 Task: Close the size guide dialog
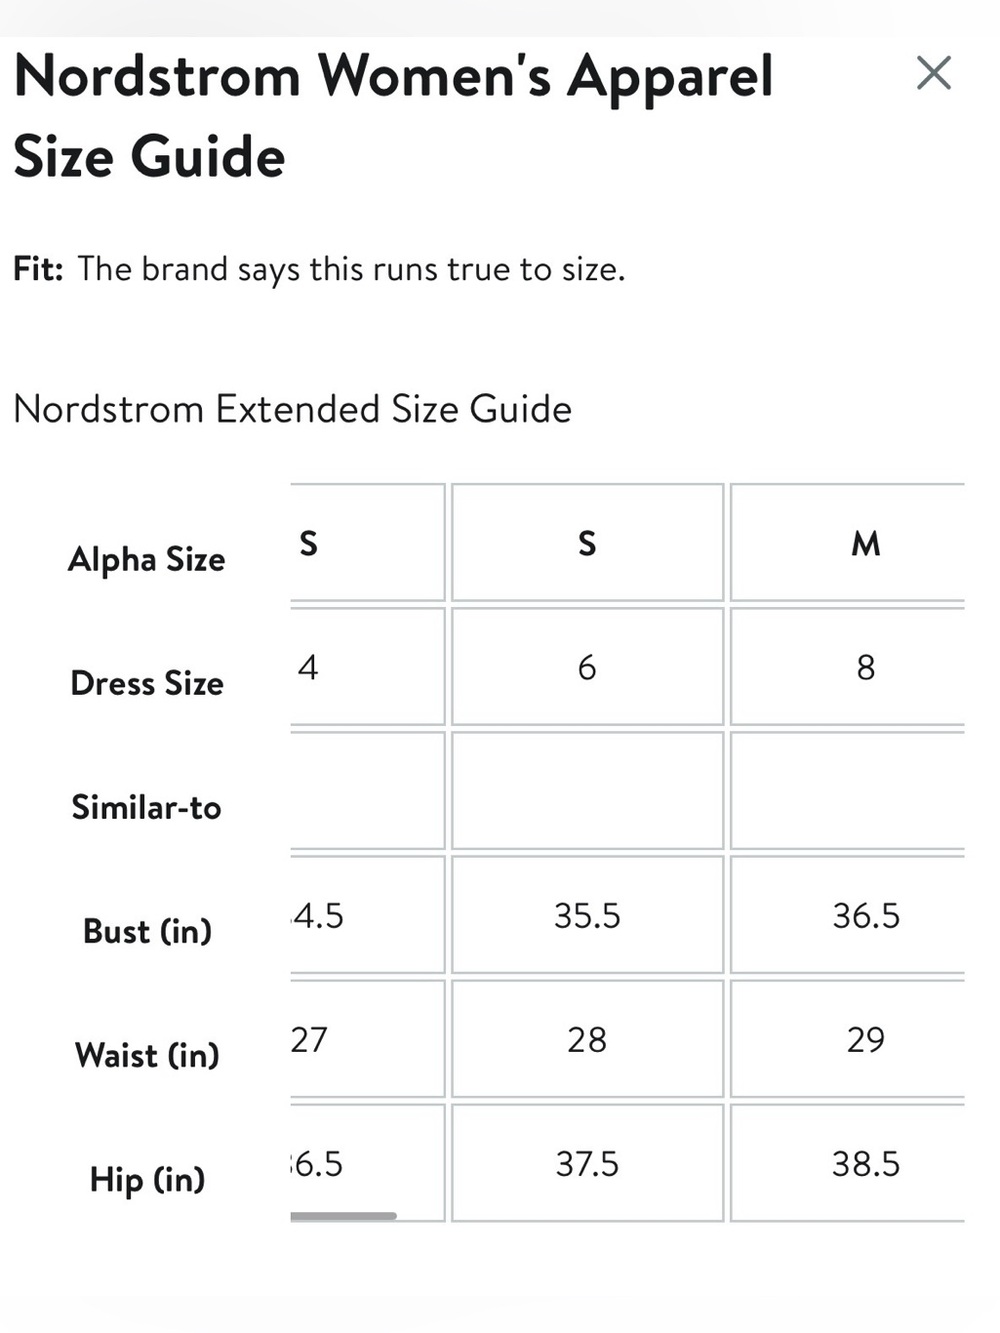click(933, 73)
